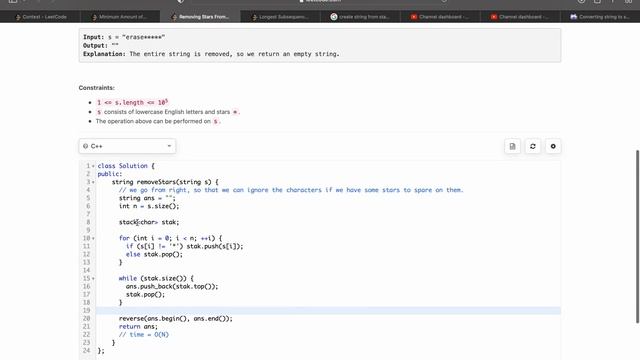Click 'else stak.pop();' line
This screenshot has width=640, height=360.
[x=154, y=254]
